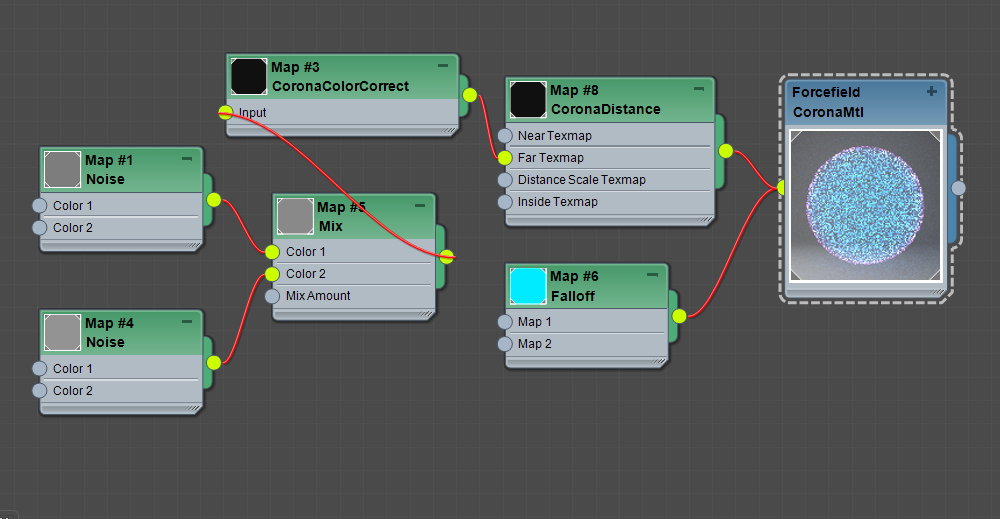
Task: Expand the Forcefield CoronaMtl node
Action: [932, 91]
